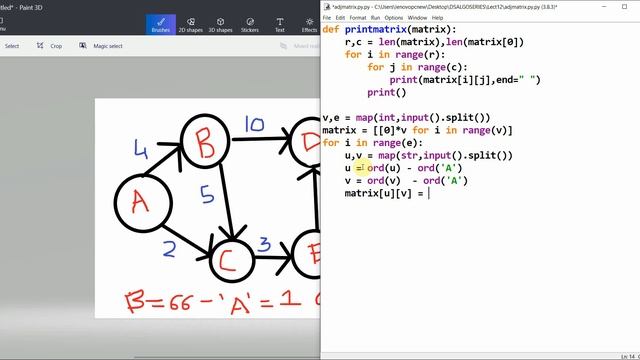Open the Edit menu in IDLE

tap(340, 18)
